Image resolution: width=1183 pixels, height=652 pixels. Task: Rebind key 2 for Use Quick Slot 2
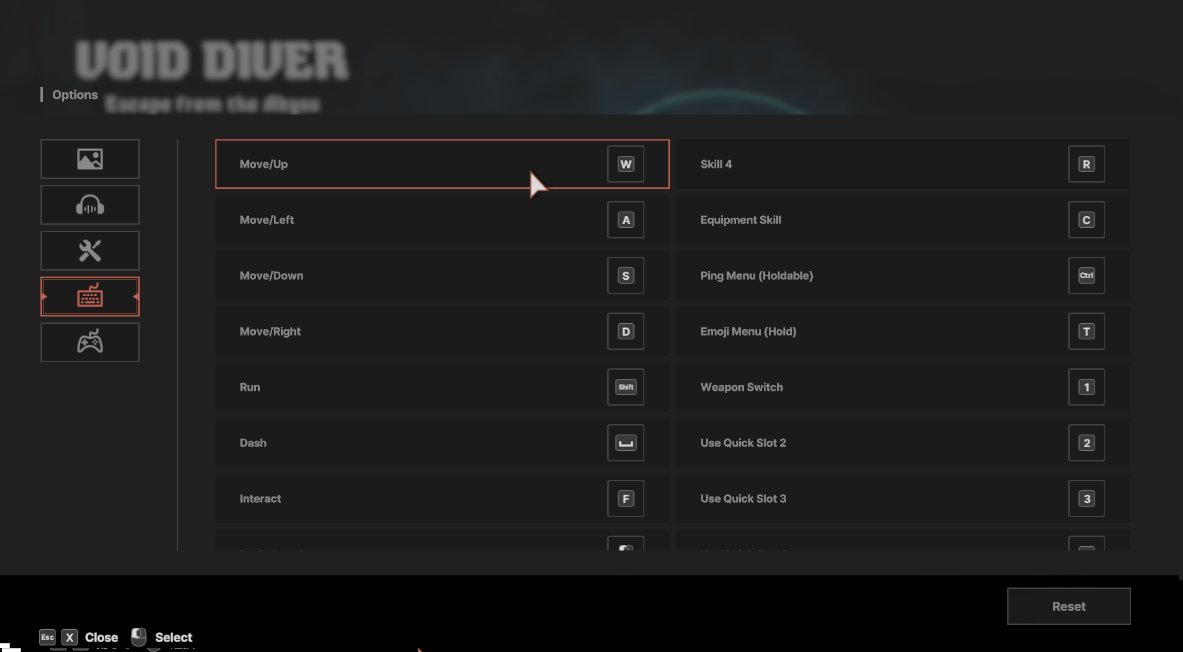coord(1086,443)
